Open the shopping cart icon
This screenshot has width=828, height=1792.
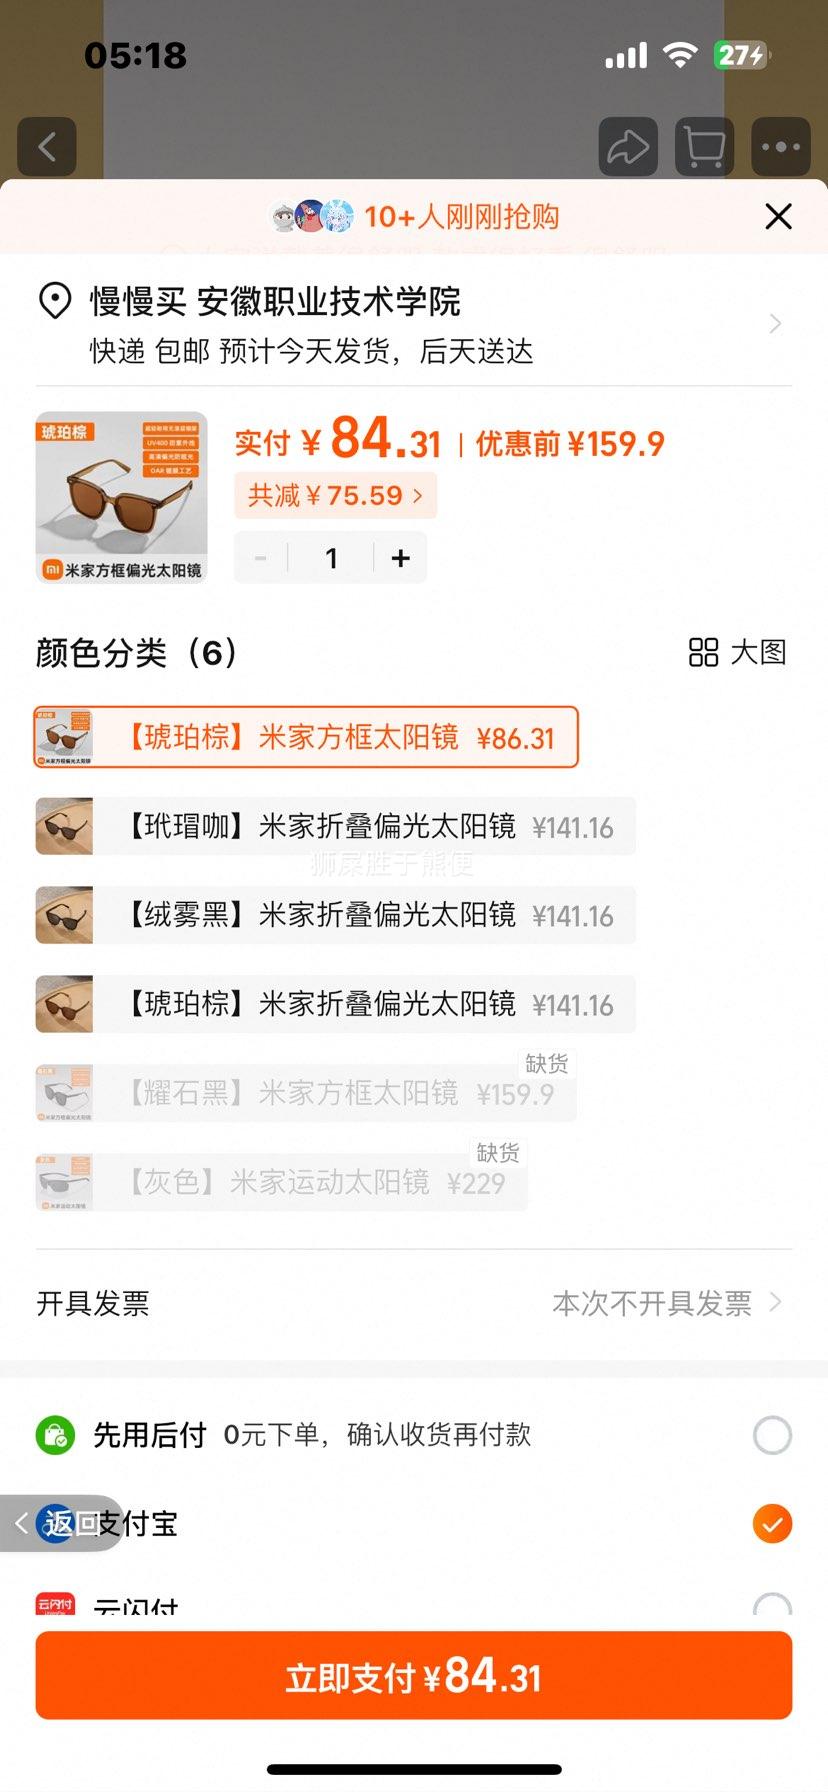click(704, 147)
